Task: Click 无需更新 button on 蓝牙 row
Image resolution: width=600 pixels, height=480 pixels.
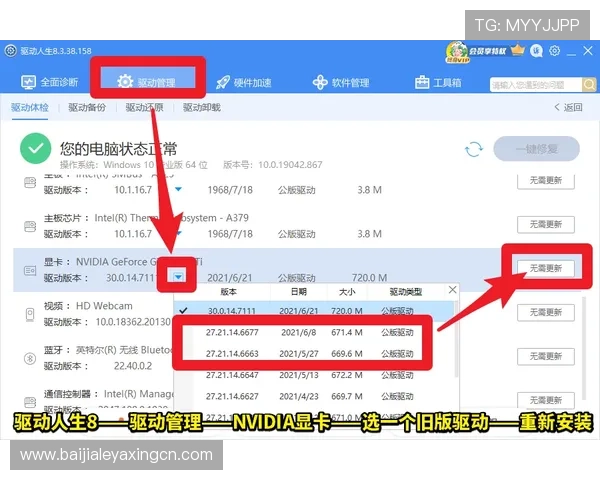Action: click(546, 356)
